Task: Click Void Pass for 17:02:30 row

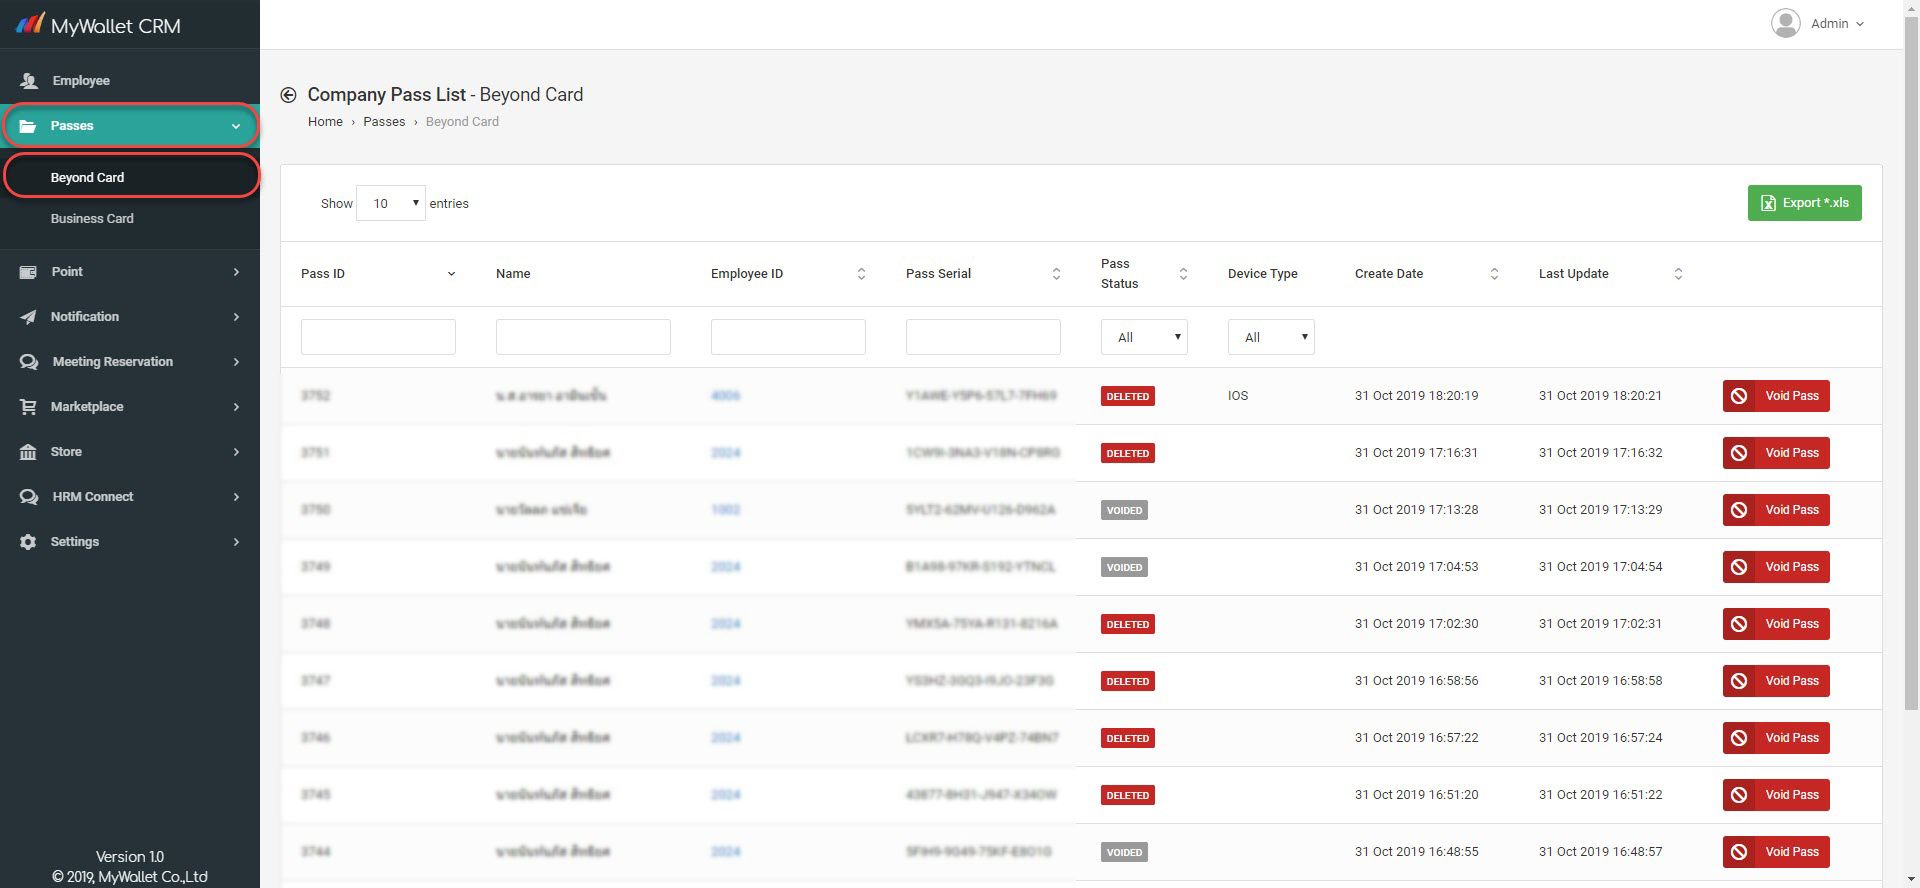Action: pyautogui.click(x=1776, y=624)
